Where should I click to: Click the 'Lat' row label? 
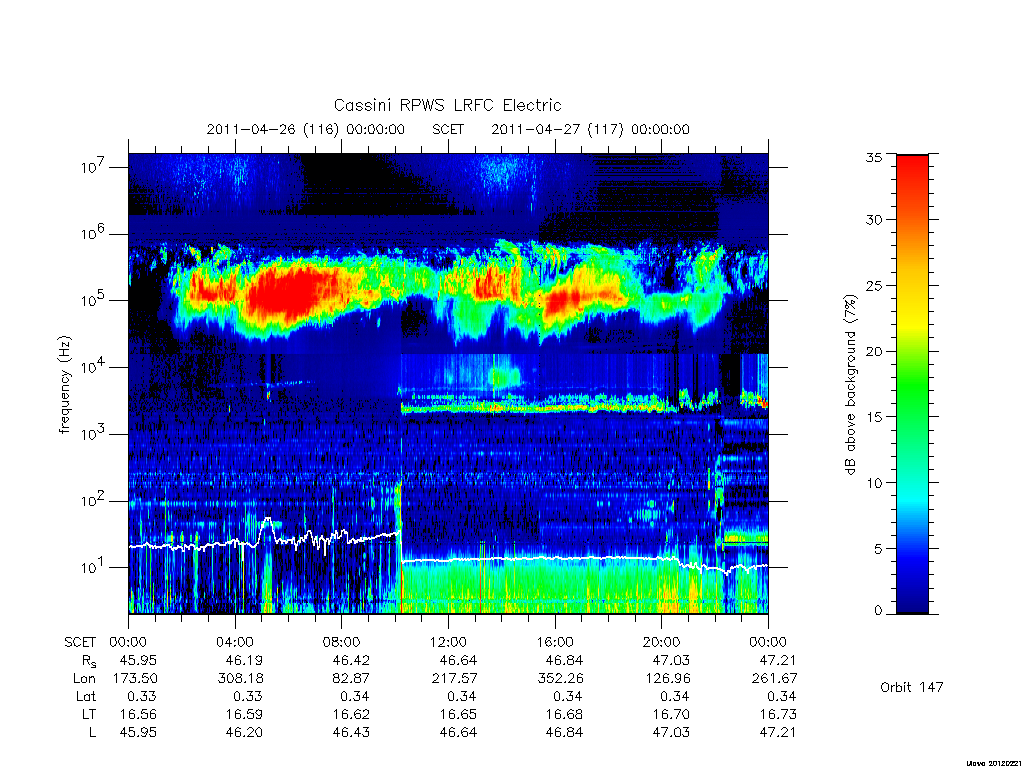point(86,697)
